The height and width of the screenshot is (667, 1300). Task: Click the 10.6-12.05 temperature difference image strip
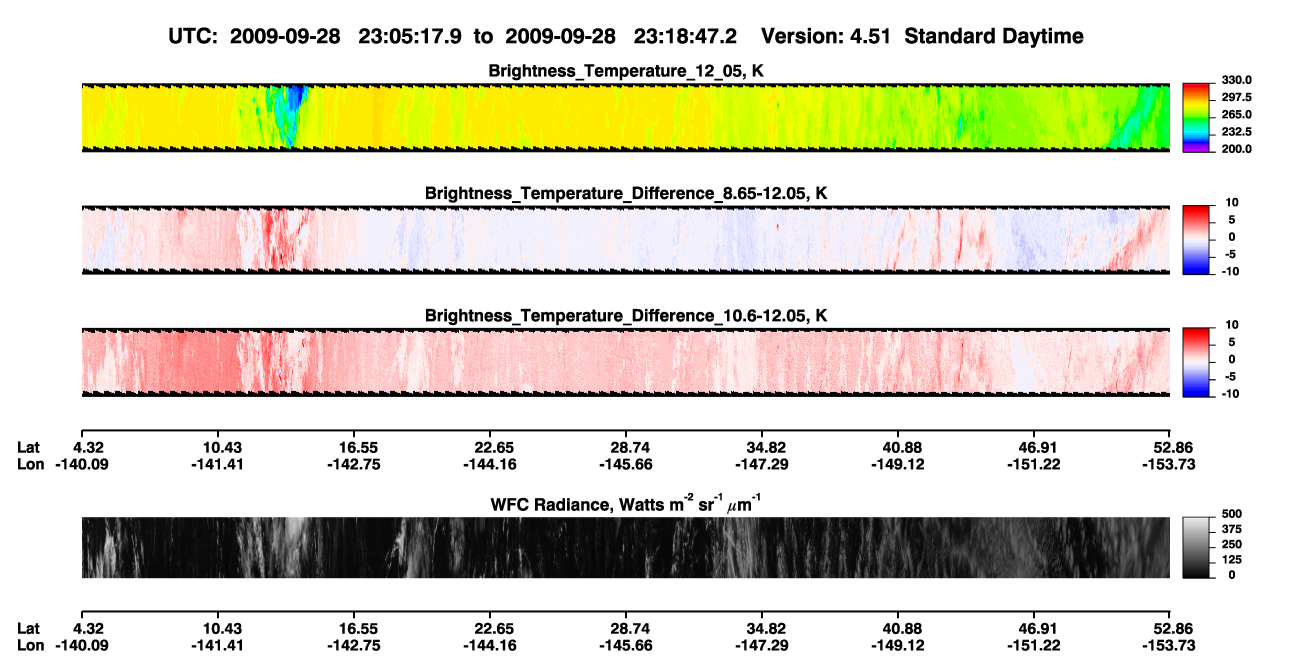click(x=625, y=362)
